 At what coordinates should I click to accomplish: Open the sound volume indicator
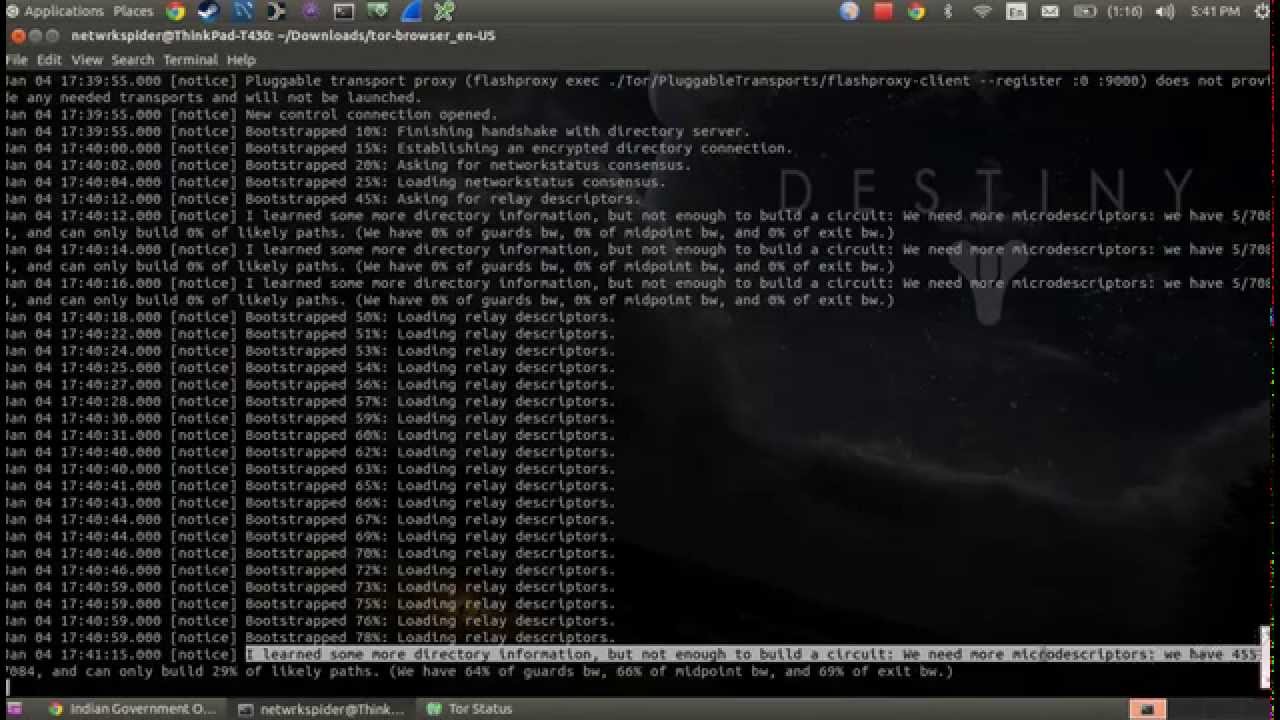coord(1165,12)
